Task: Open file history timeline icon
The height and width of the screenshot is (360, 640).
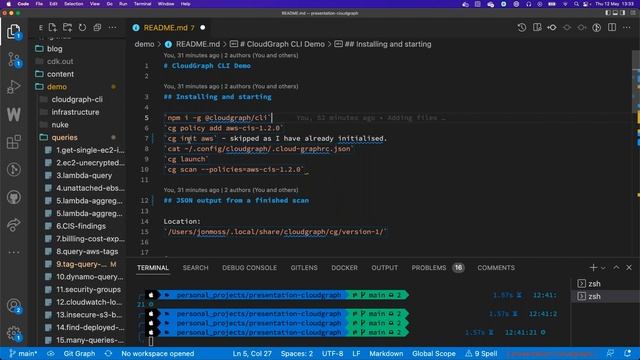Action: tap(522, 27)
